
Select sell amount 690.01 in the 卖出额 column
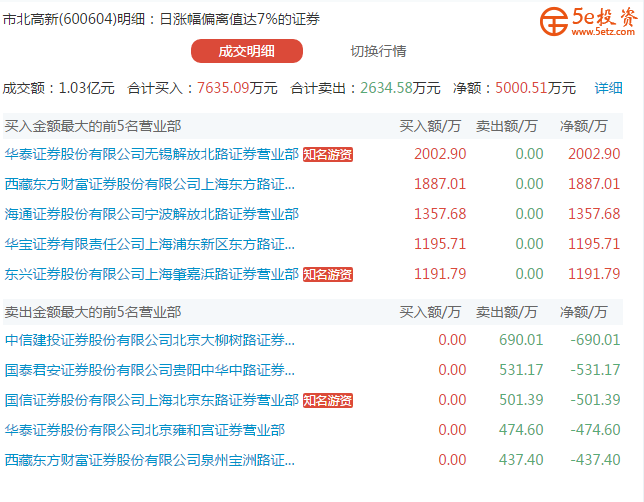pos(521,340)
